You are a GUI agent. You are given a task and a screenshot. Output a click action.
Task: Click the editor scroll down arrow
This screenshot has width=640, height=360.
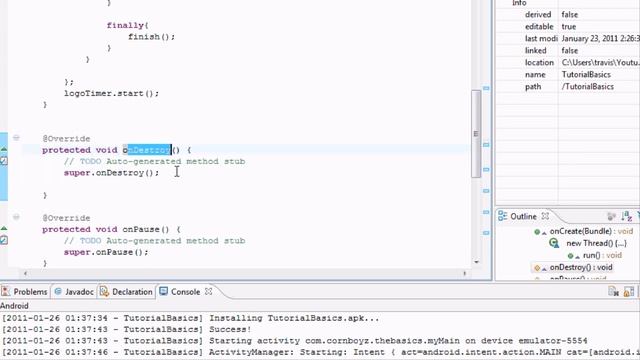[476, 262]
